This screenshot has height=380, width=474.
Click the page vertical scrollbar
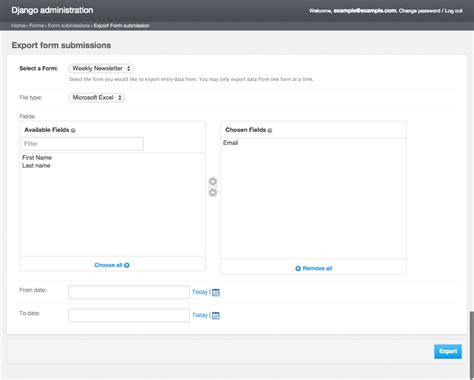pyautogui.click(x=472, y=345)
